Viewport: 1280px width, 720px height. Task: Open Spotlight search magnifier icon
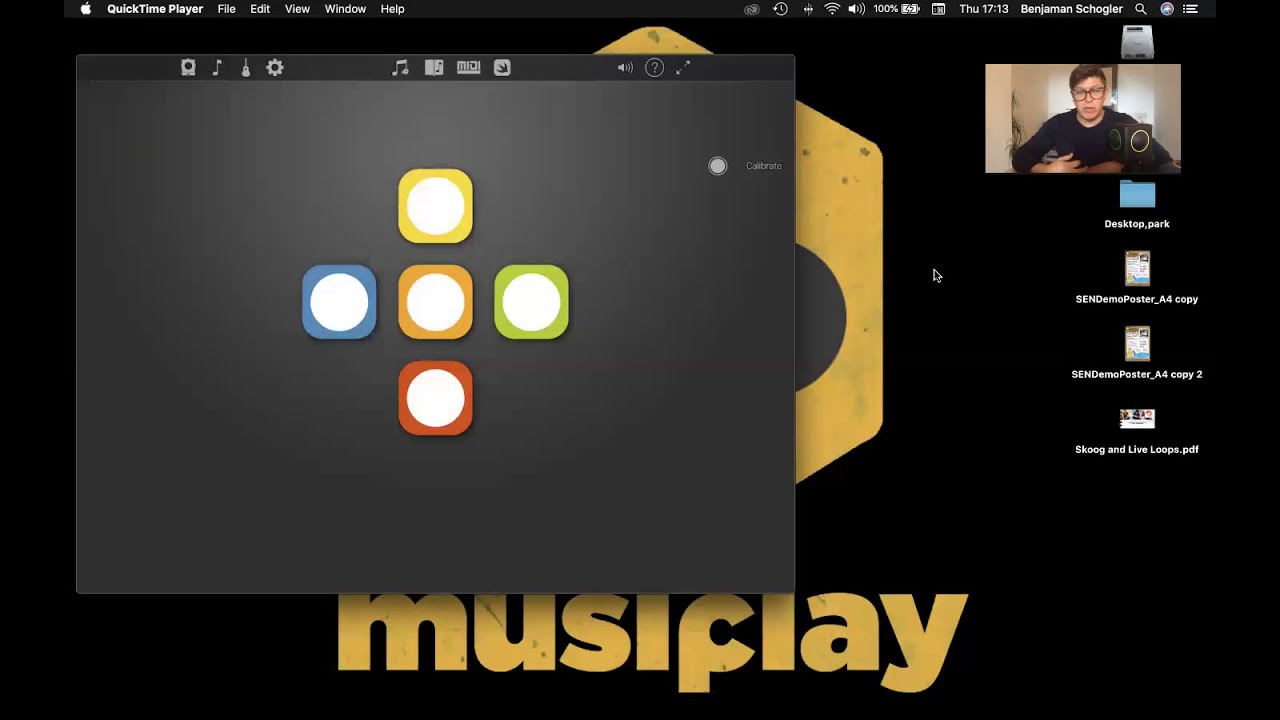coord(1141,9)
